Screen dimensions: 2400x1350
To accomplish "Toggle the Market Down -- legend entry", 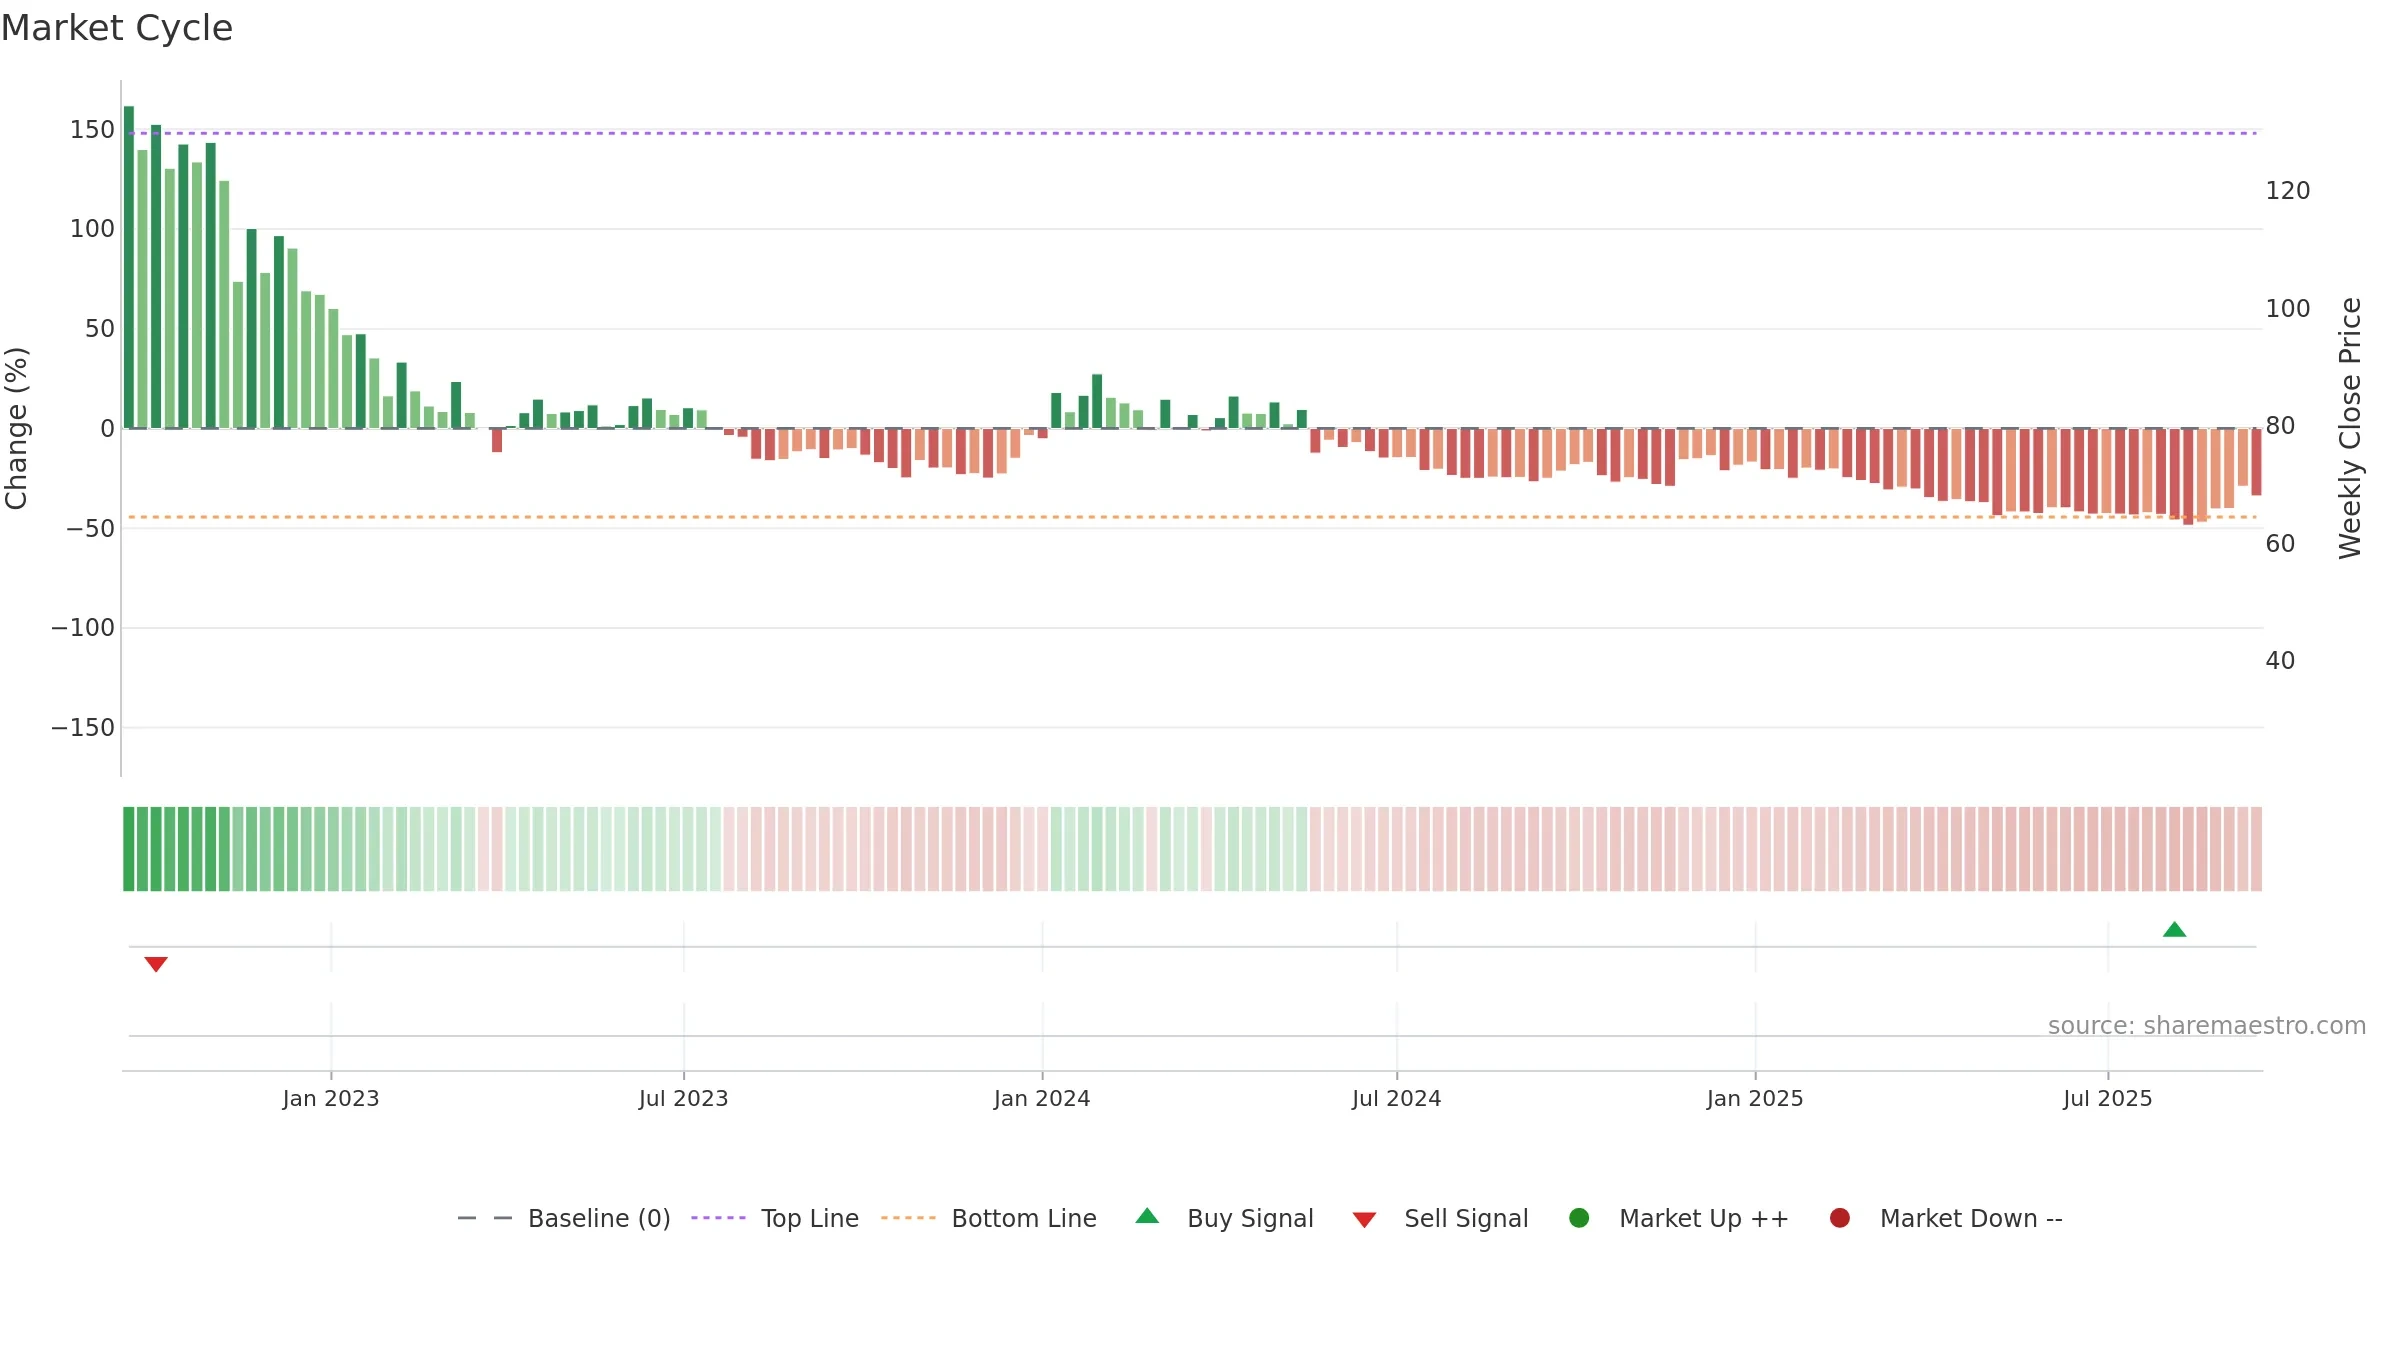I will 1946,1218.
